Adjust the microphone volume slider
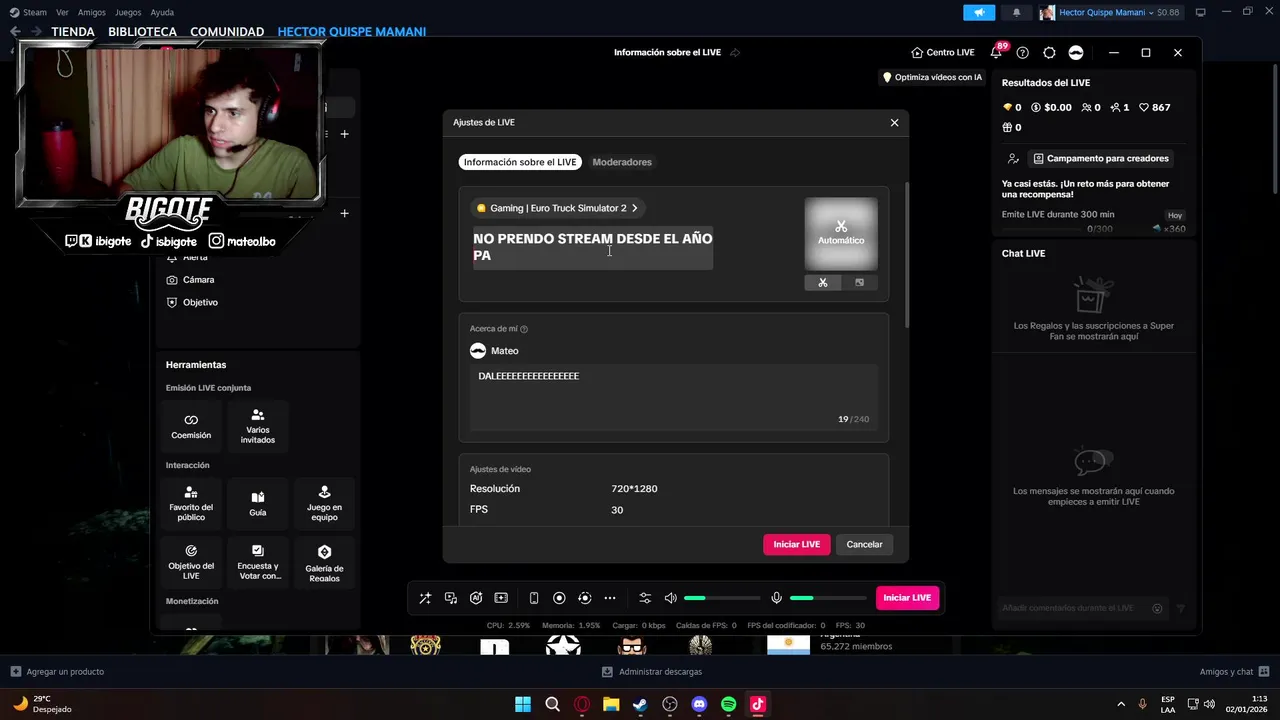The width and height of the screenshot is (1280, 720). [x=828, y=598]
